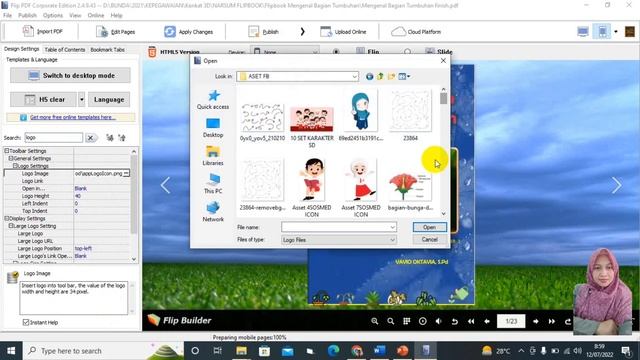
Task: Open the Publish menu
Action: (x=27, y=15)
